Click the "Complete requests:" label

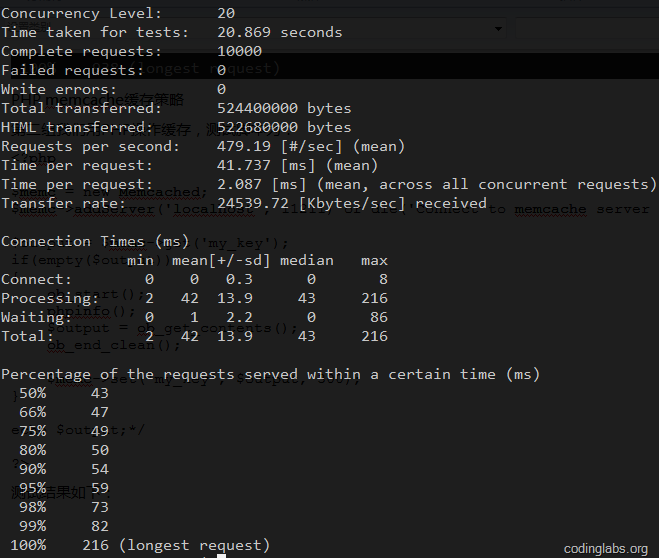coord(82,51)
